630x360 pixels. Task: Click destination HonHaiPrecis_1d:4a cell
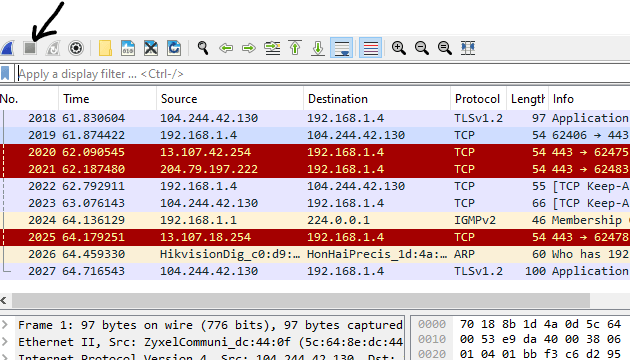[x=377, y=254]
